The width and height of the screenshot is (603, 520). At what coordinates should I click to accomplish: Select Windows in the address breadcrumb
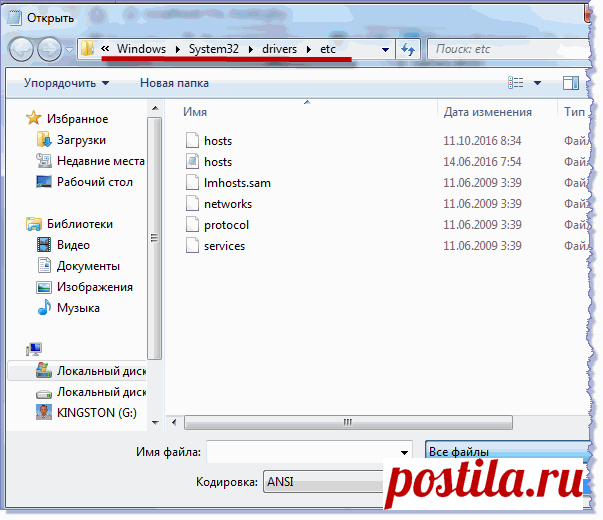(141, 49)
